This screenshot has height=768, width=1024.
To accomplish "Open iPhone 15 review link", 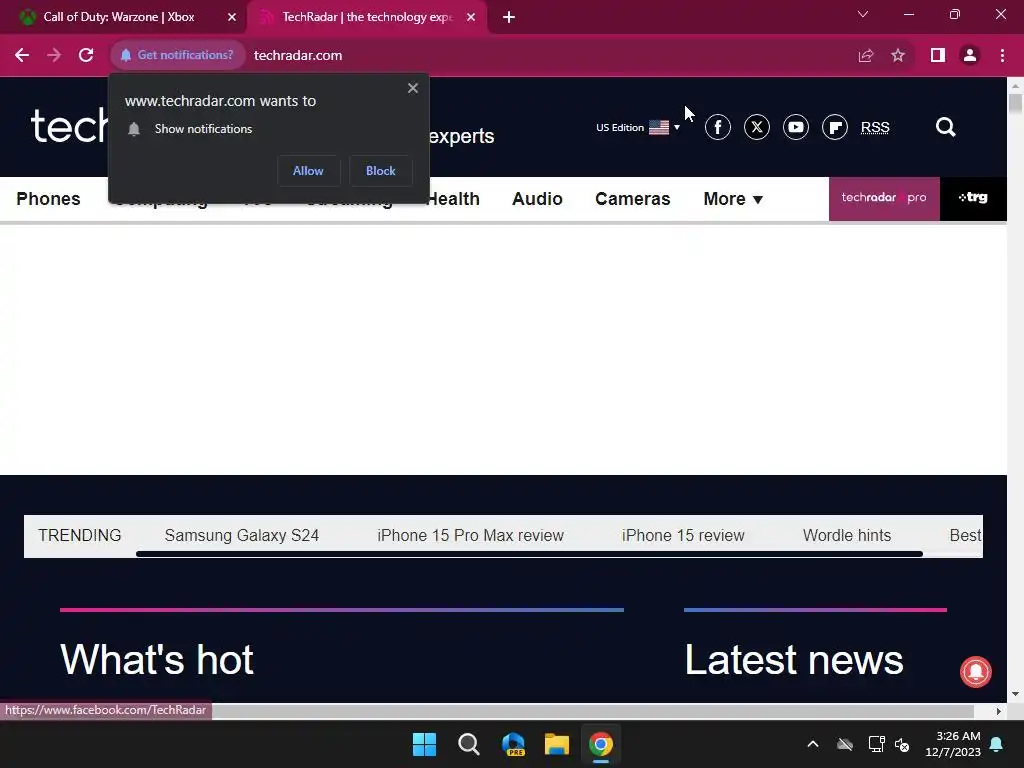I will (683, 536).
